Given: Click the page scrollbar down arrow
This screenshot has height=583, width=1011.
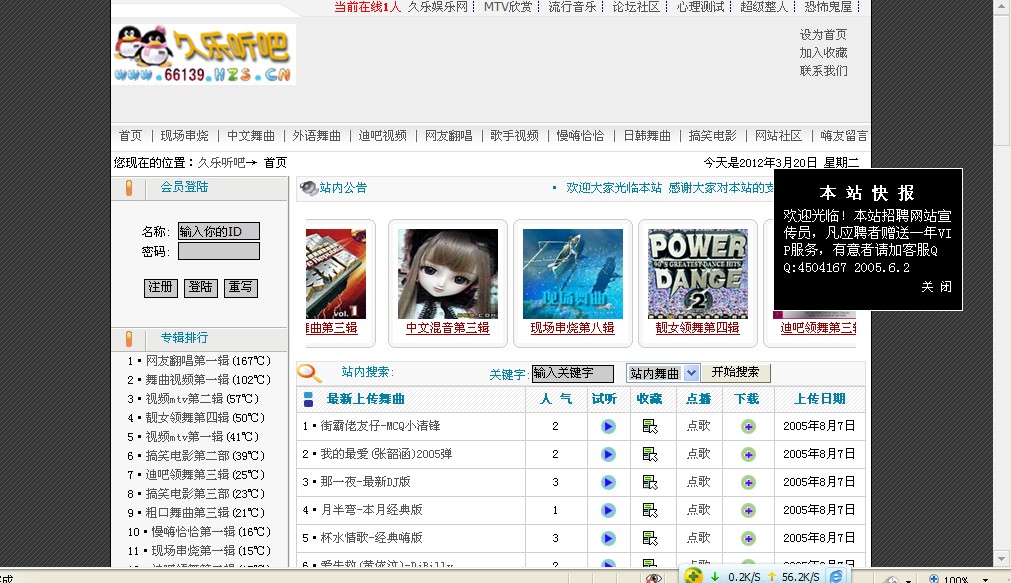Looking at the screenshot, I should pos(1001,558).
